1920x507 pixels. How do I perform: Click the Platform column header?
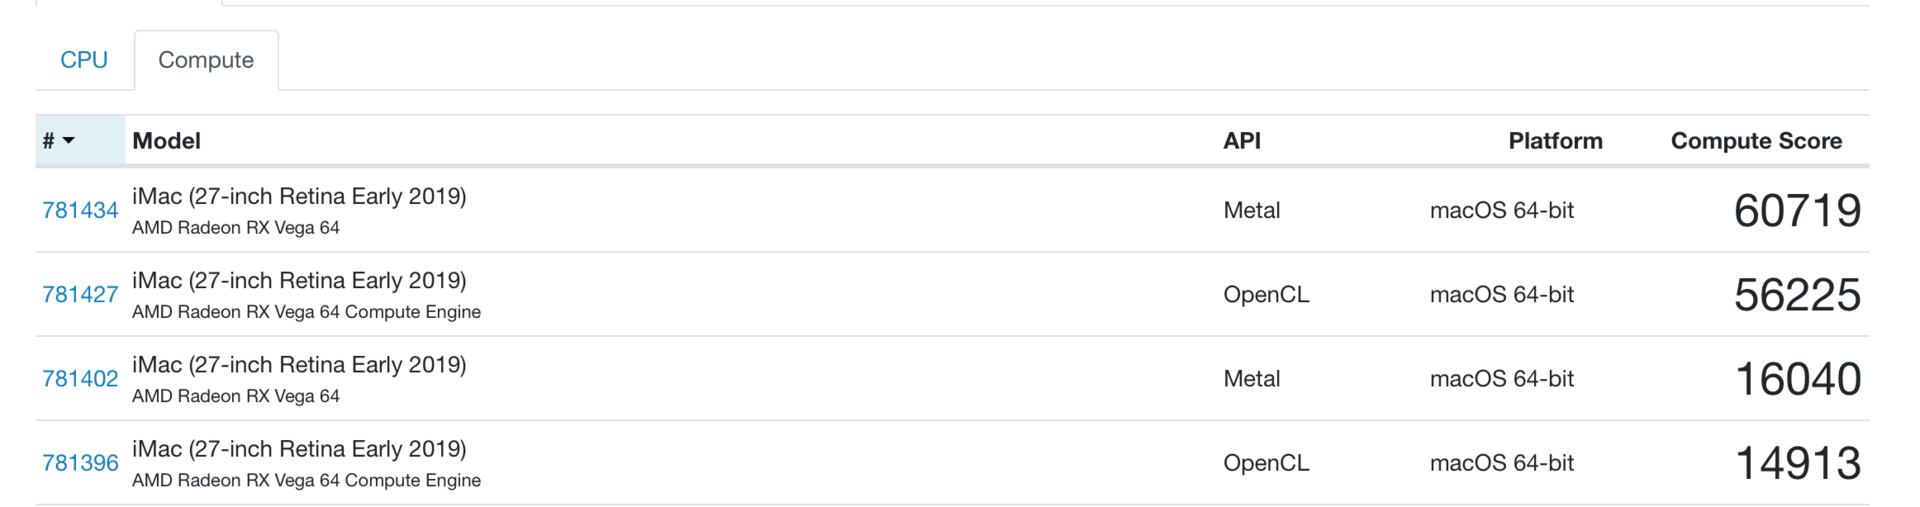pyautogui.click(x=1554, y=141)
